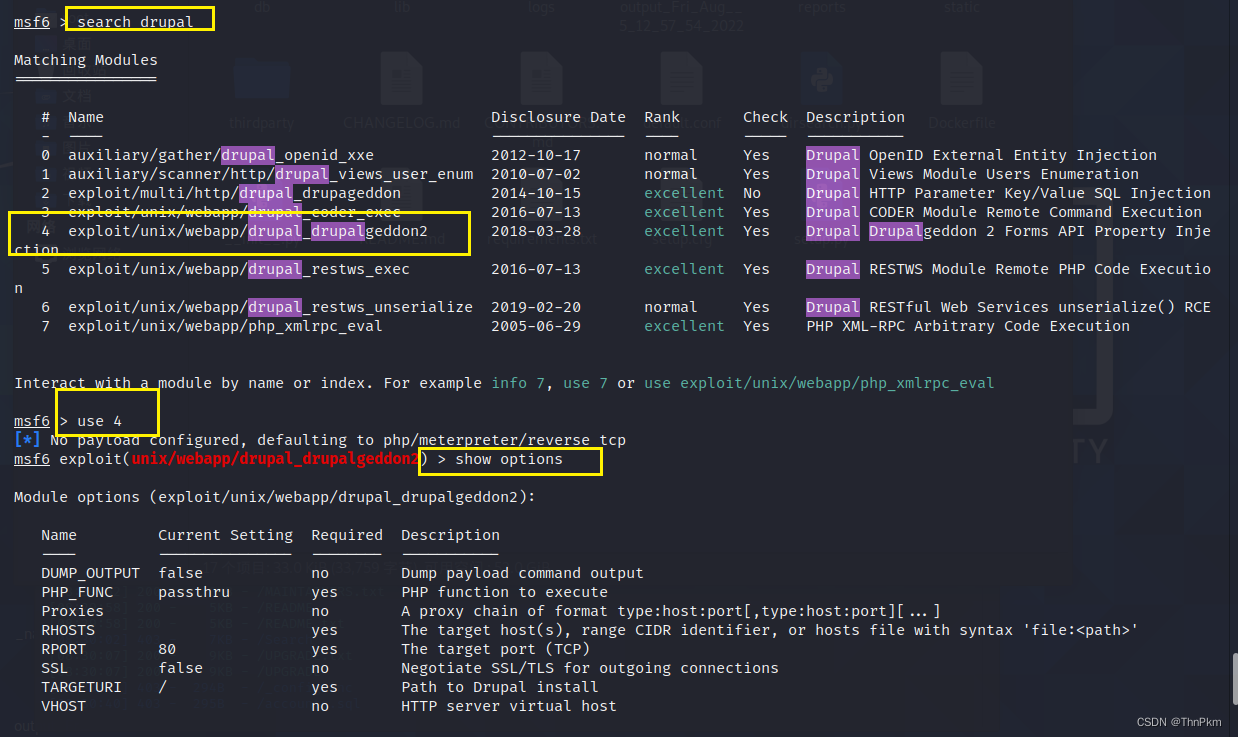Click 'Negotiate SSL/TLS for outgoing connections' description
The width and height of the screenshot is (1238, 737).
(x=590, y=668)
